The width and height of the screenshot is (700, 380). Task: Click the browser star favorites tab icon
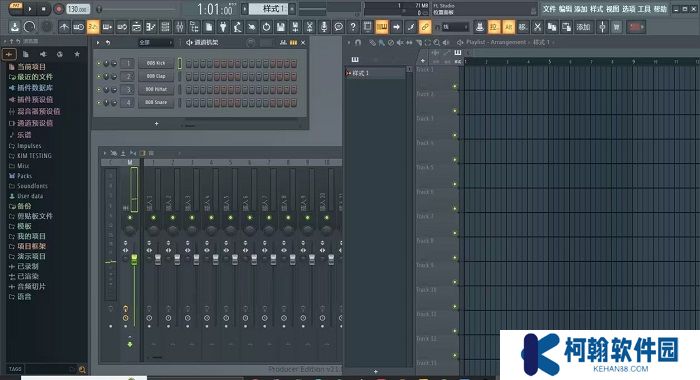(77, 54)
